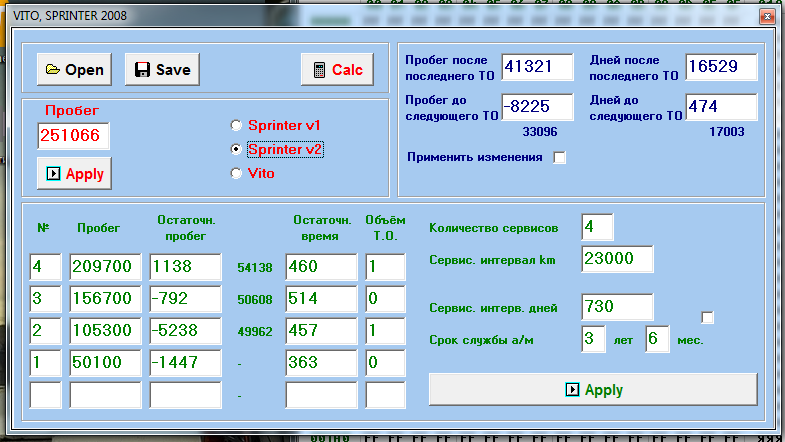This screenshot has height=442, width=785.
Task: Click the red Calc button
Action: (x=337, y=69)
